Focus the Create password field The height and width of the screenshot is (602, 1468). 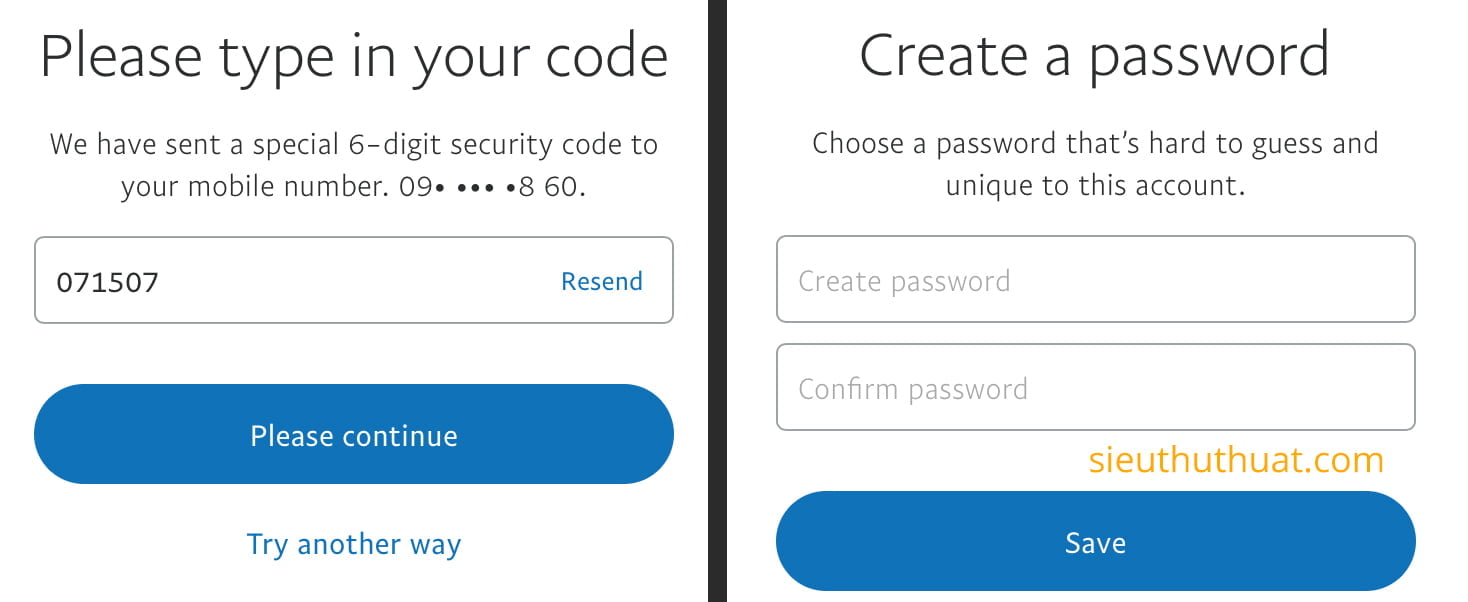[x=1095, y=280]
